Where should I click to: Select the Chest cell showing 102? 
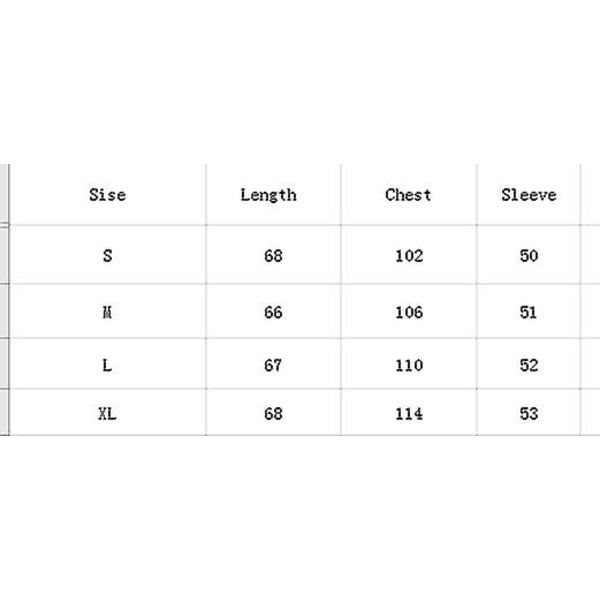click(409, 256)
